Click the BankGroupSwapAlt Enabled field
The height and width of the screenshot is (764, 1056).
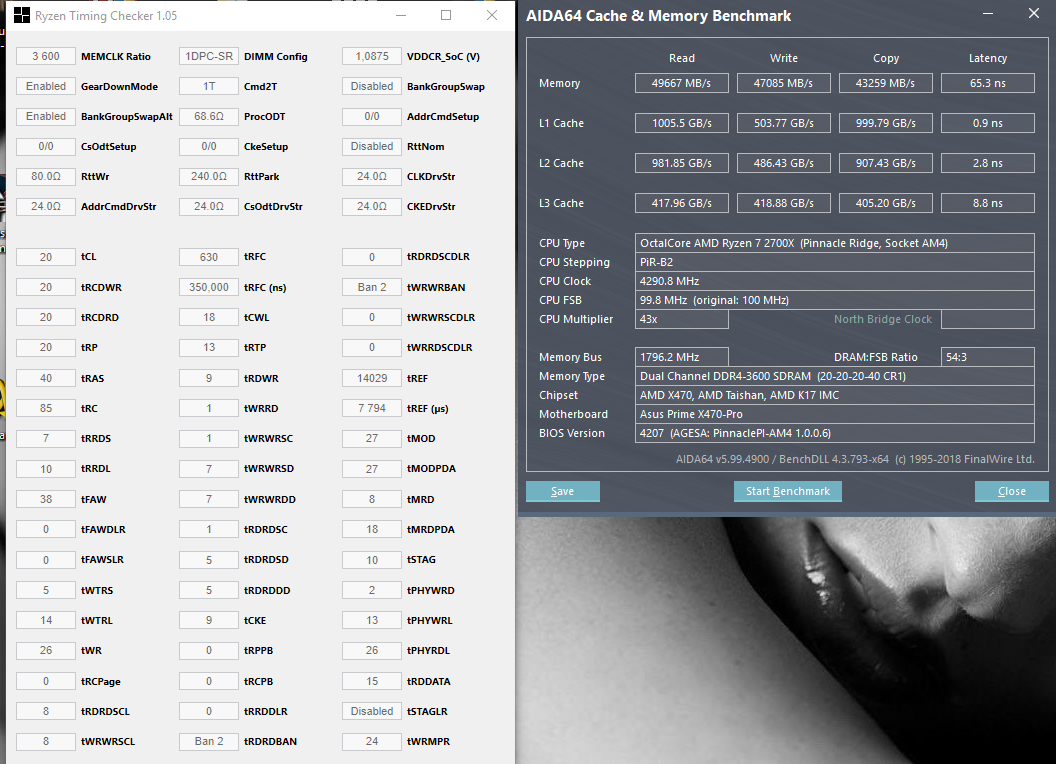coord(46,116)
